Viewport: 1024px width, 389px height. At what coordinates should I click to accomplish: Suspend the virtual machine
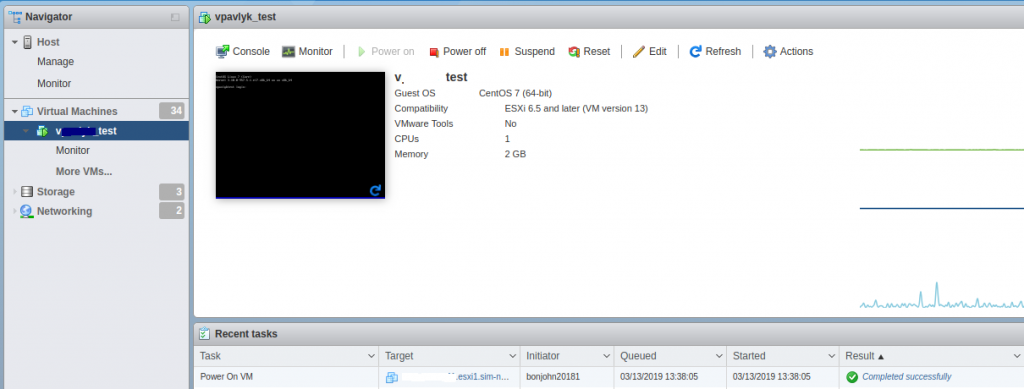tap(526, 52)
